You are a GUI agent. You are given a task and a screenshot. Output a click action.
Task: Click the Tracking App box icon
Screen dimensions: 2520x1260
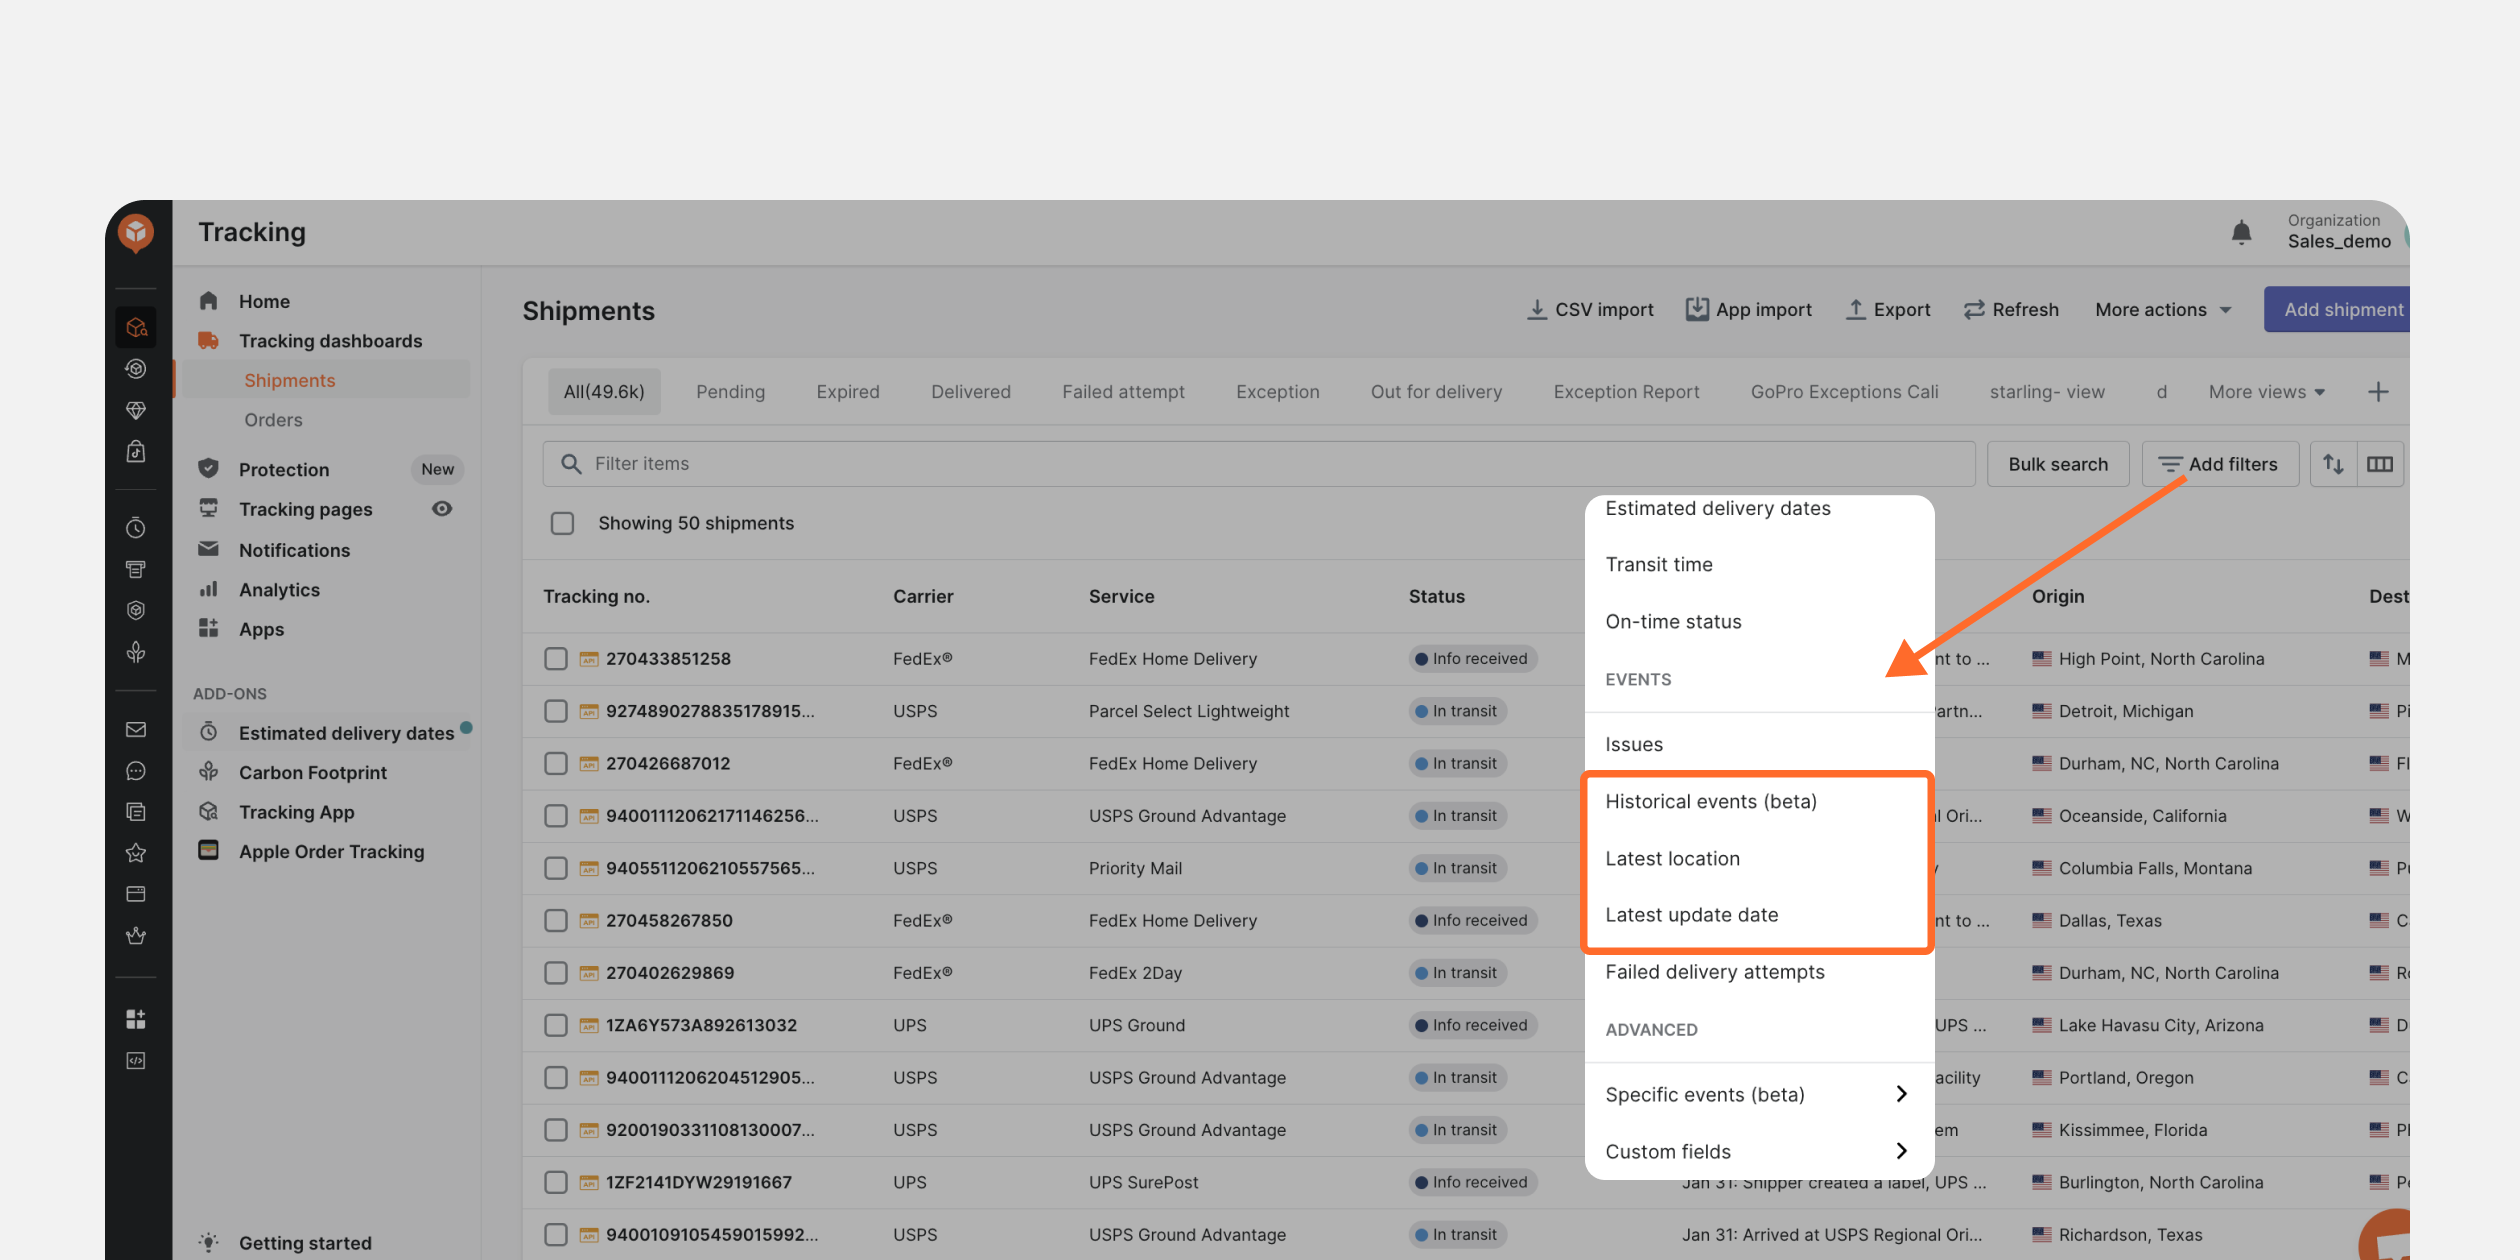pos(208,812)
